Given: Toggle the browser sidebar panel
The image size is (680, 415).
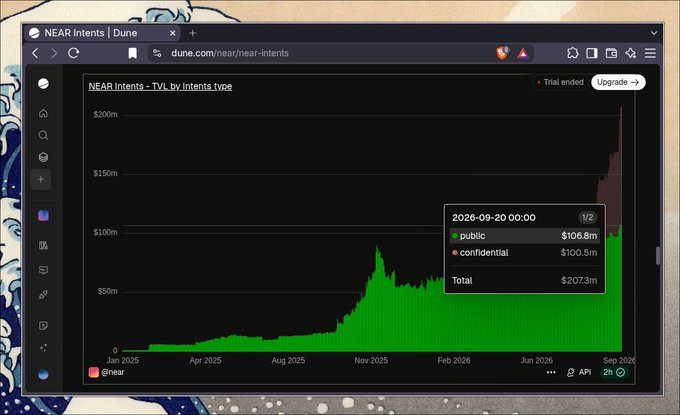Looking at the screenshot, I should tap(592, 53).
